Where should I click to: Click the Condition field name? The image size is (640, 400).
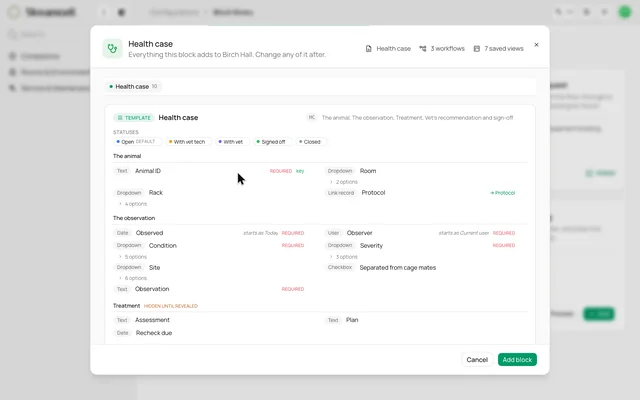pyautogui.click(x=162, y=246)
